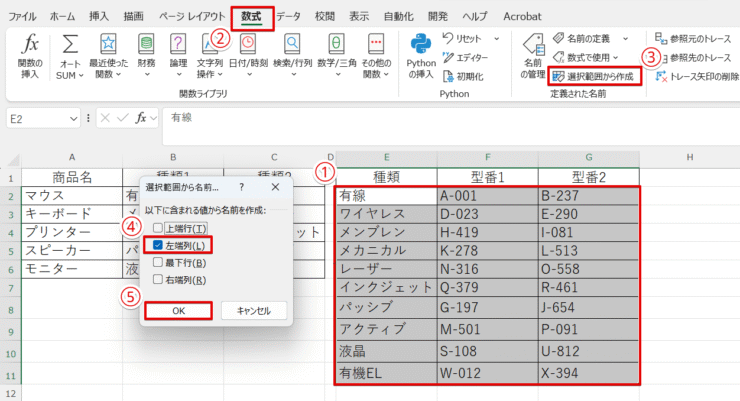Select cell containing X-394
This screenshot has height=401, width=740.
coord(589,373)
